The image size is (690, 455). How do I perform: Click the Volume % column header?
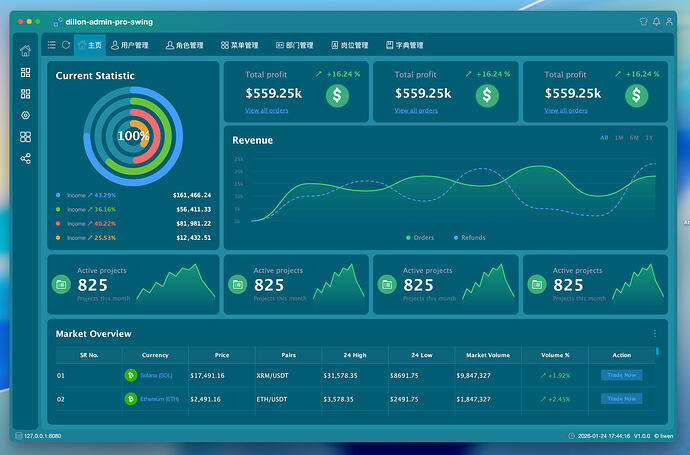pos(555,355)
